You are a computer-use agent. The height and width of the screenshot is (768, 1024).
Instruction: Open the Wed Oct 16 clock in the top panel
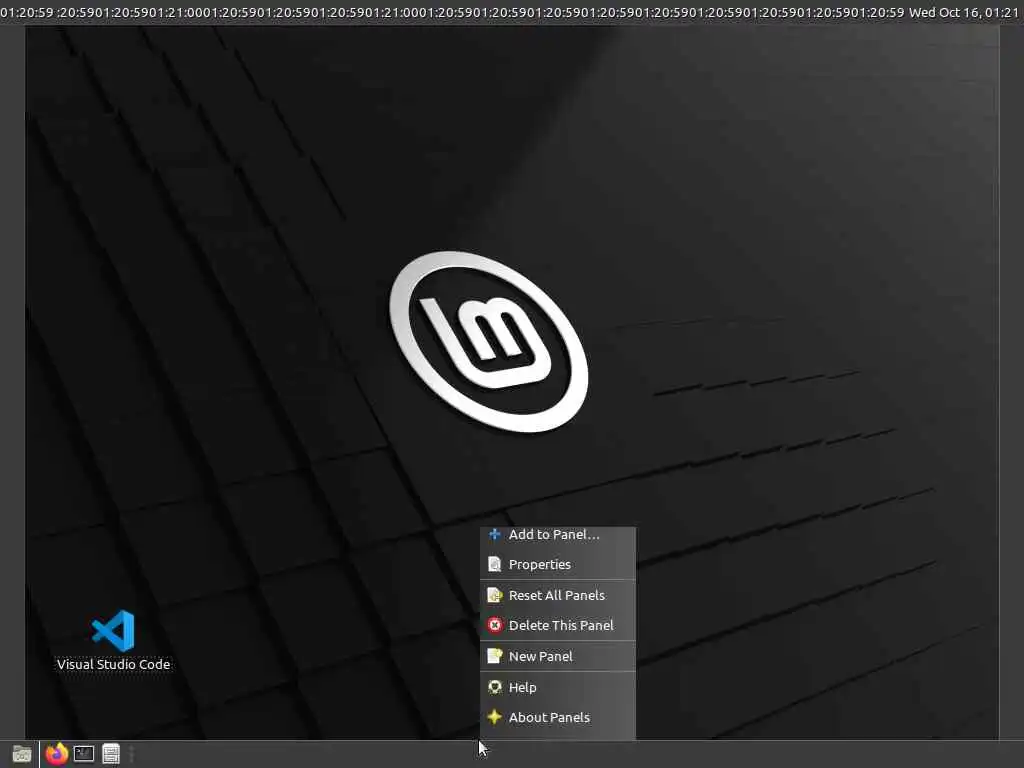[963, 12]
